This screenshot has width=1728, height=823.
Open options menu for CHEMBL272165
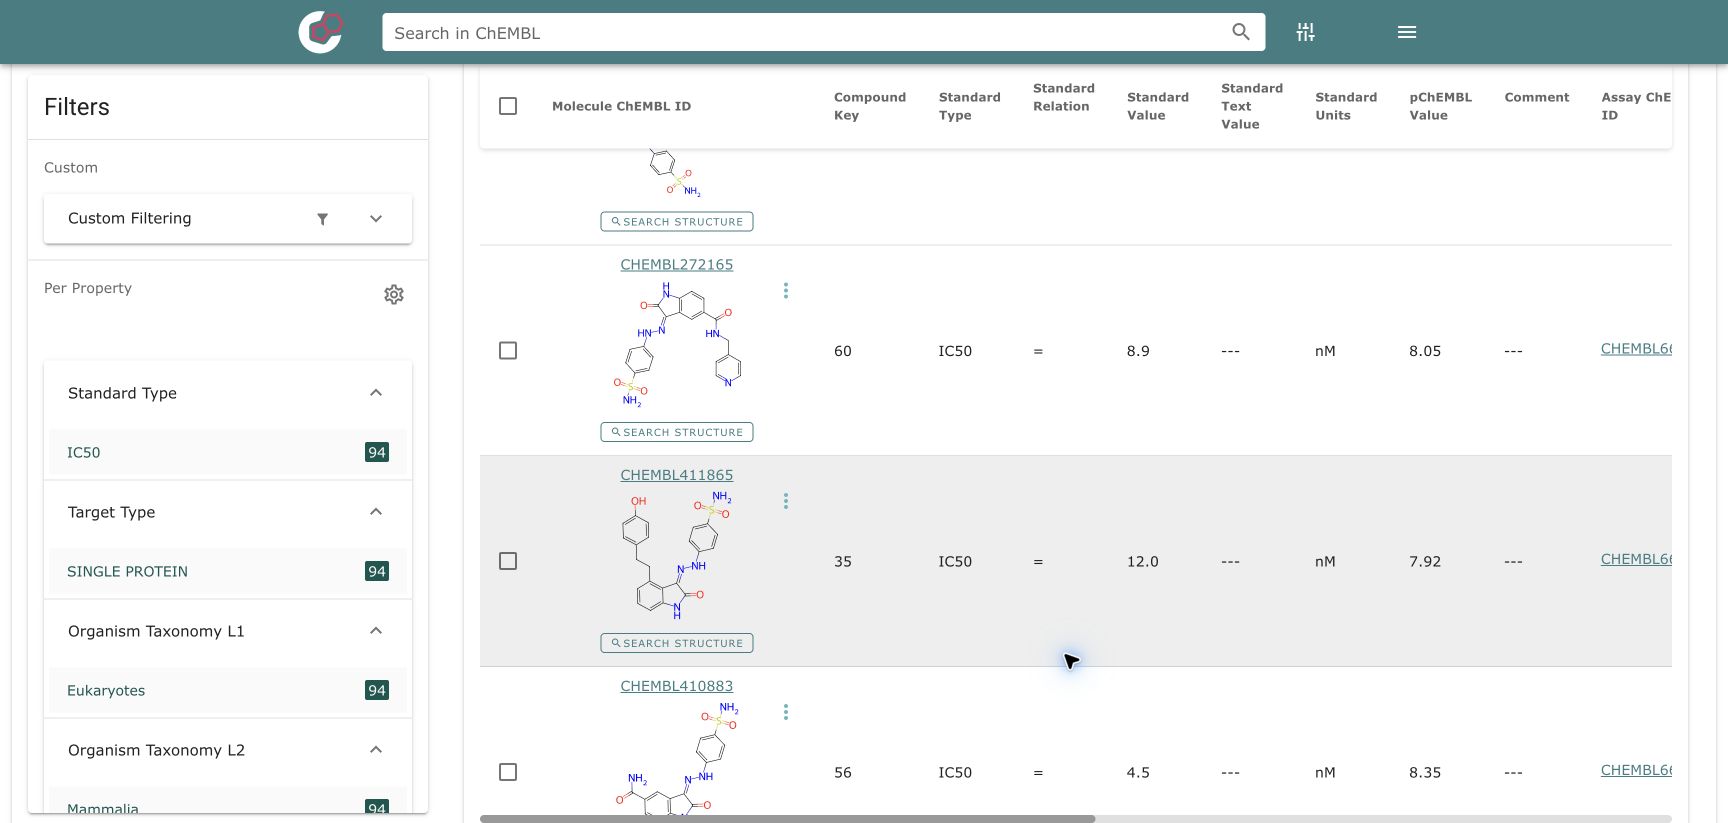[785, 290]
